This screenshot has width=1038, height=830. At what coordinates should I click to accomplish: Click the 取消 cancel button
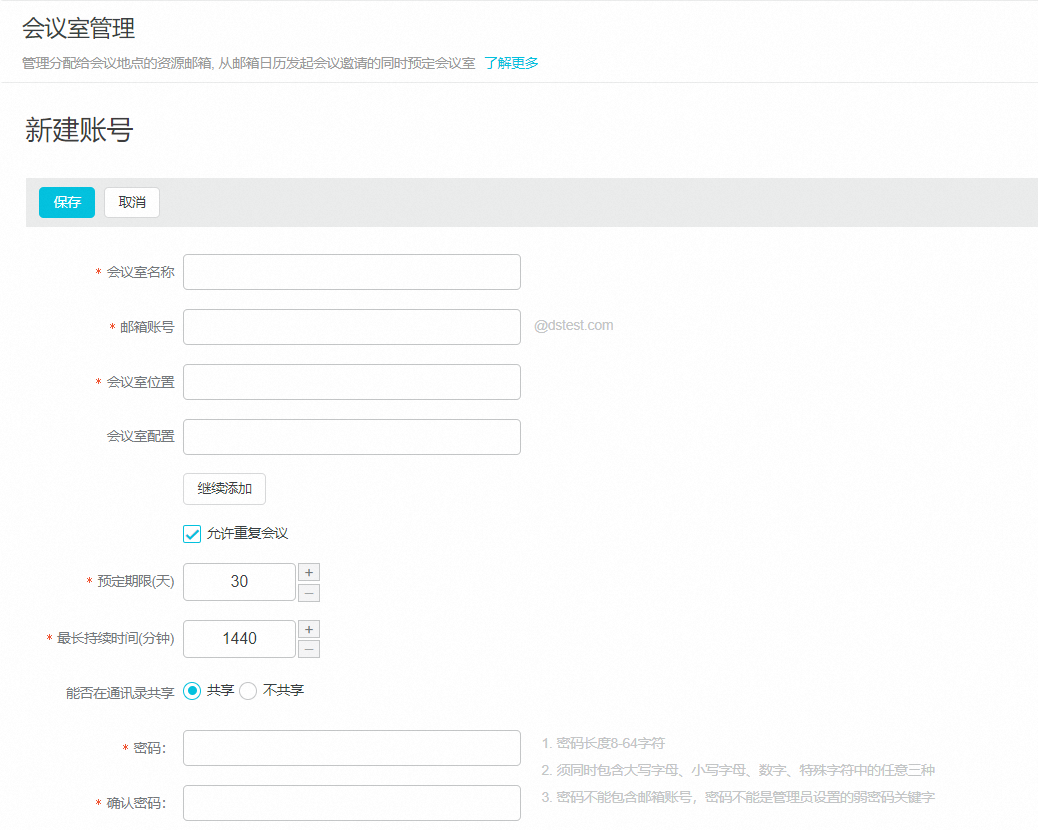132,202
